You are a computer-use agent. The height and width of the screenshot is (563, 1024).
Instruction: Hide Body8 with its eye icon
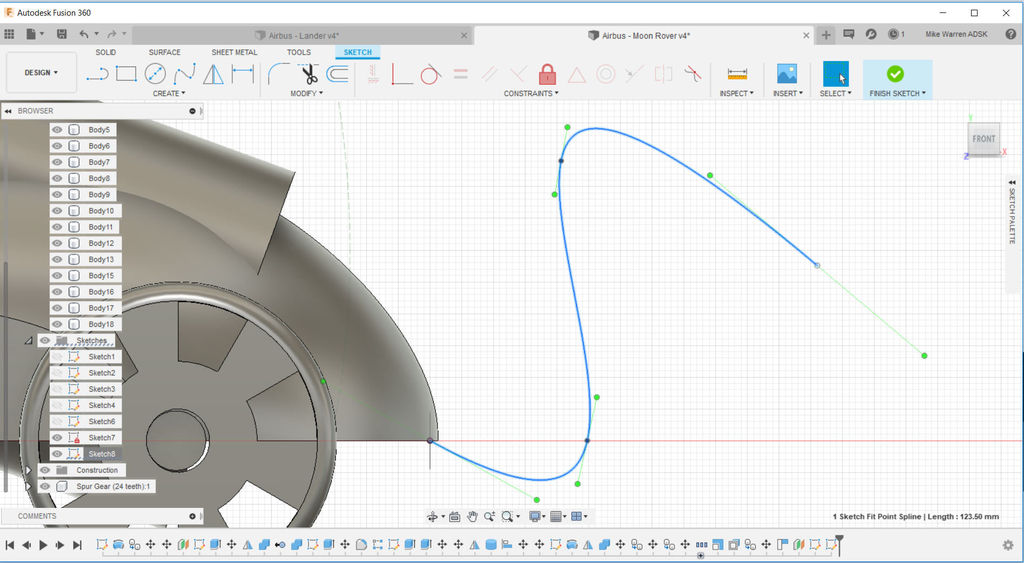point(57,178)
